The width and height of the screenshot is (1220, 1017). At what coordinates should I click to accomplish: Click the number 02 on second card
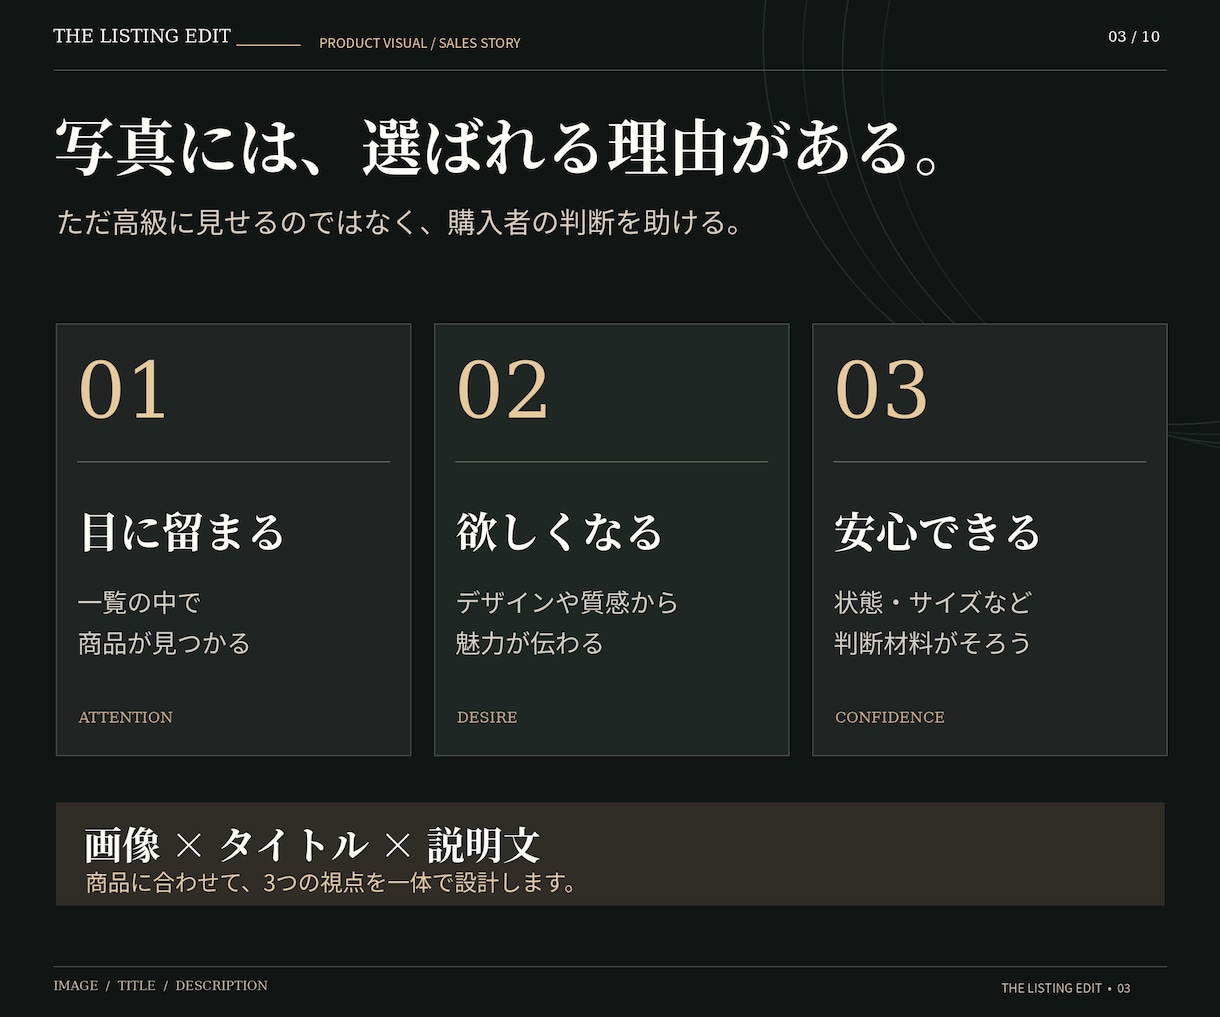(503, 390)
